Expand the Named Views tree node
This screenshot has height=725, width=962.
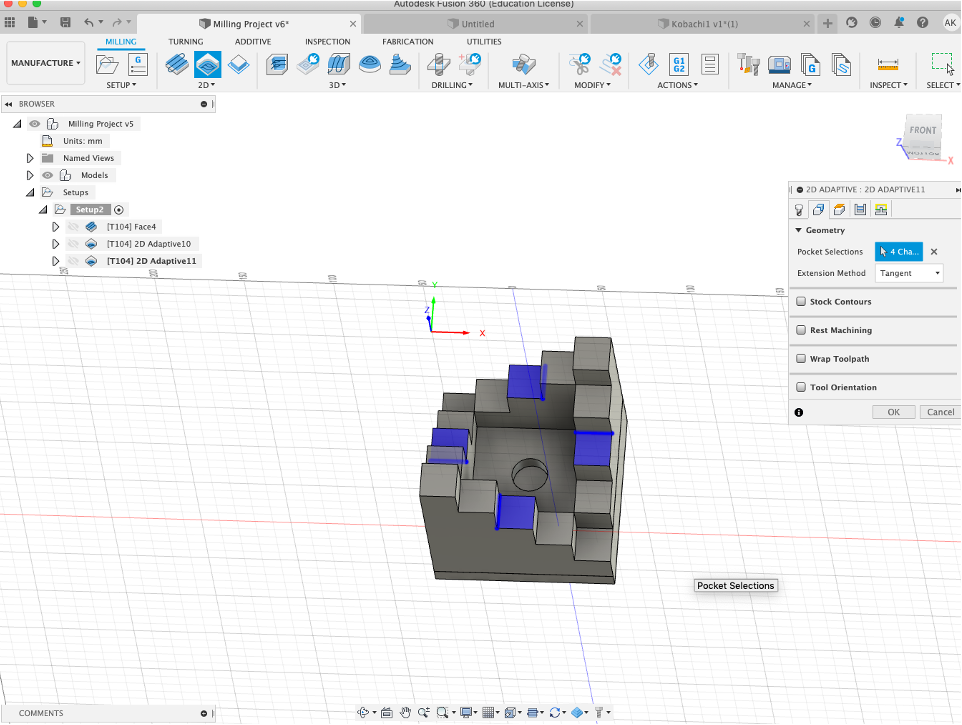click(30, 158)
